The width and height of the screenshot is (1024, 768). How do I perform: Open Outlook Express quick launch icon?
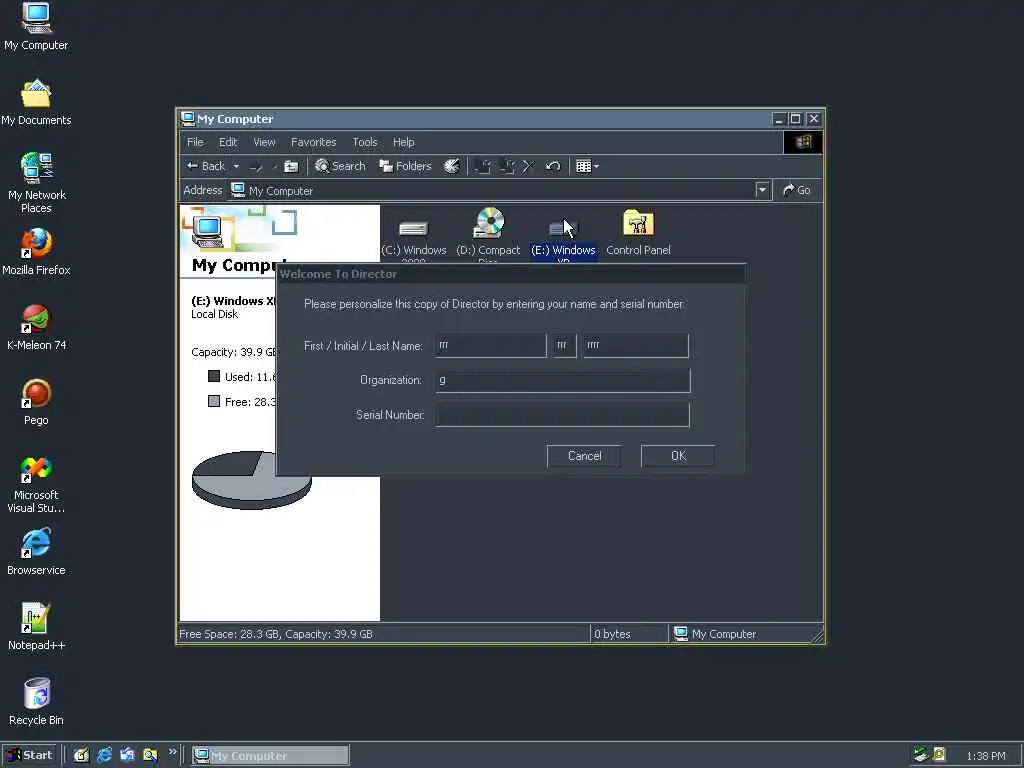(127, 756)
